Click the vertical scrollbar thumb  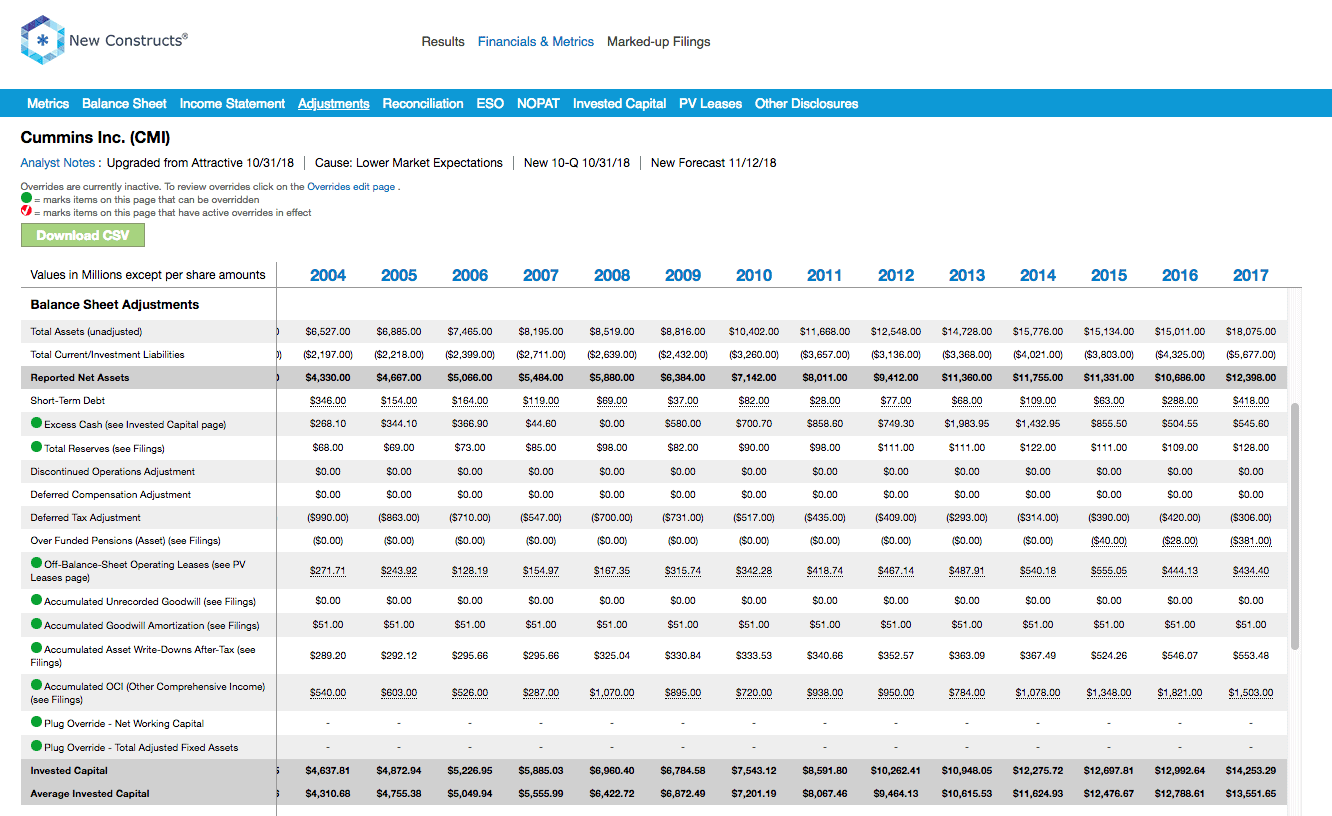(1297, 527)
